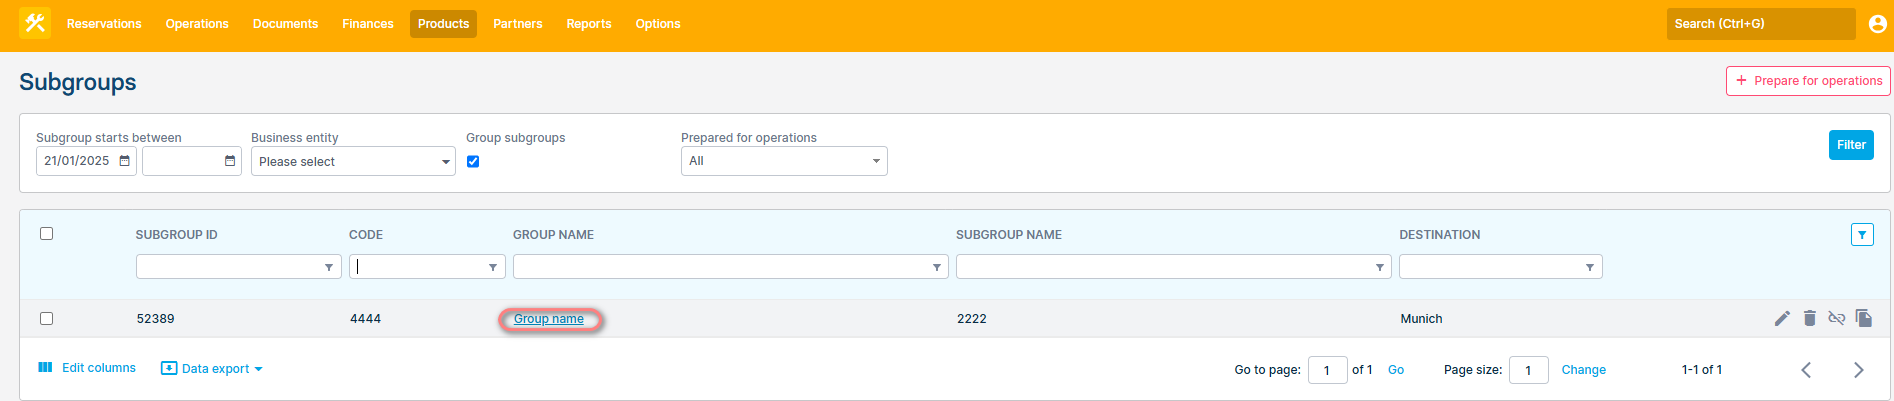1894x401 pixels.
Task: Click the Prepare for operations button
Action: coord(1807,81)
